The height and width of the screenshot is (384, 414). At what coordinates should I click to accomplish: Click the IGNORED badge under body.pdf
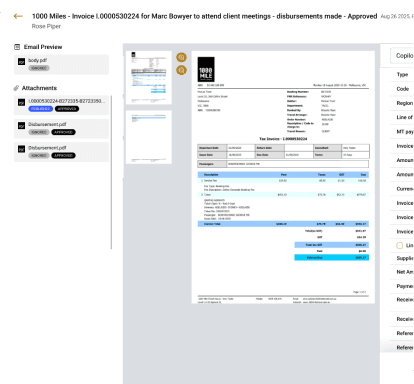[x=39, y=68]
